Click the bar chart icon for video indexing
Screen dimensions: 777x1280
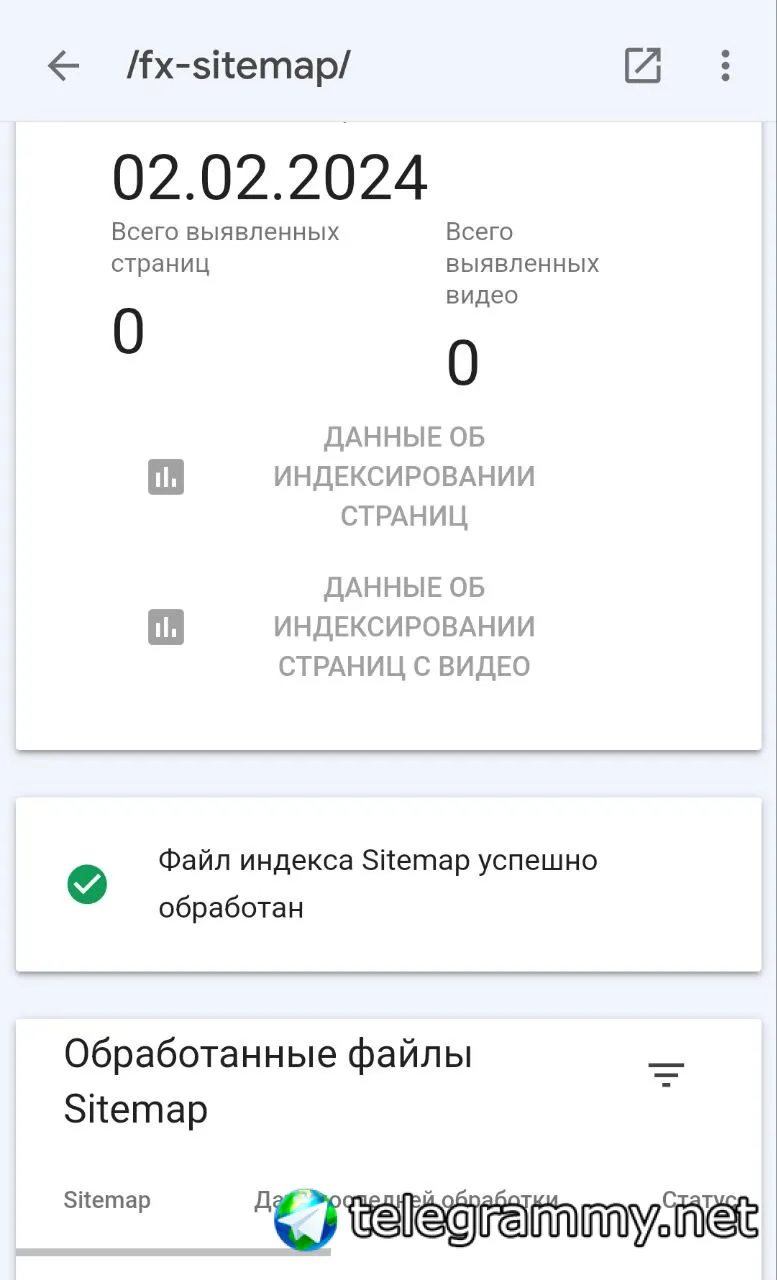(166, 627)
